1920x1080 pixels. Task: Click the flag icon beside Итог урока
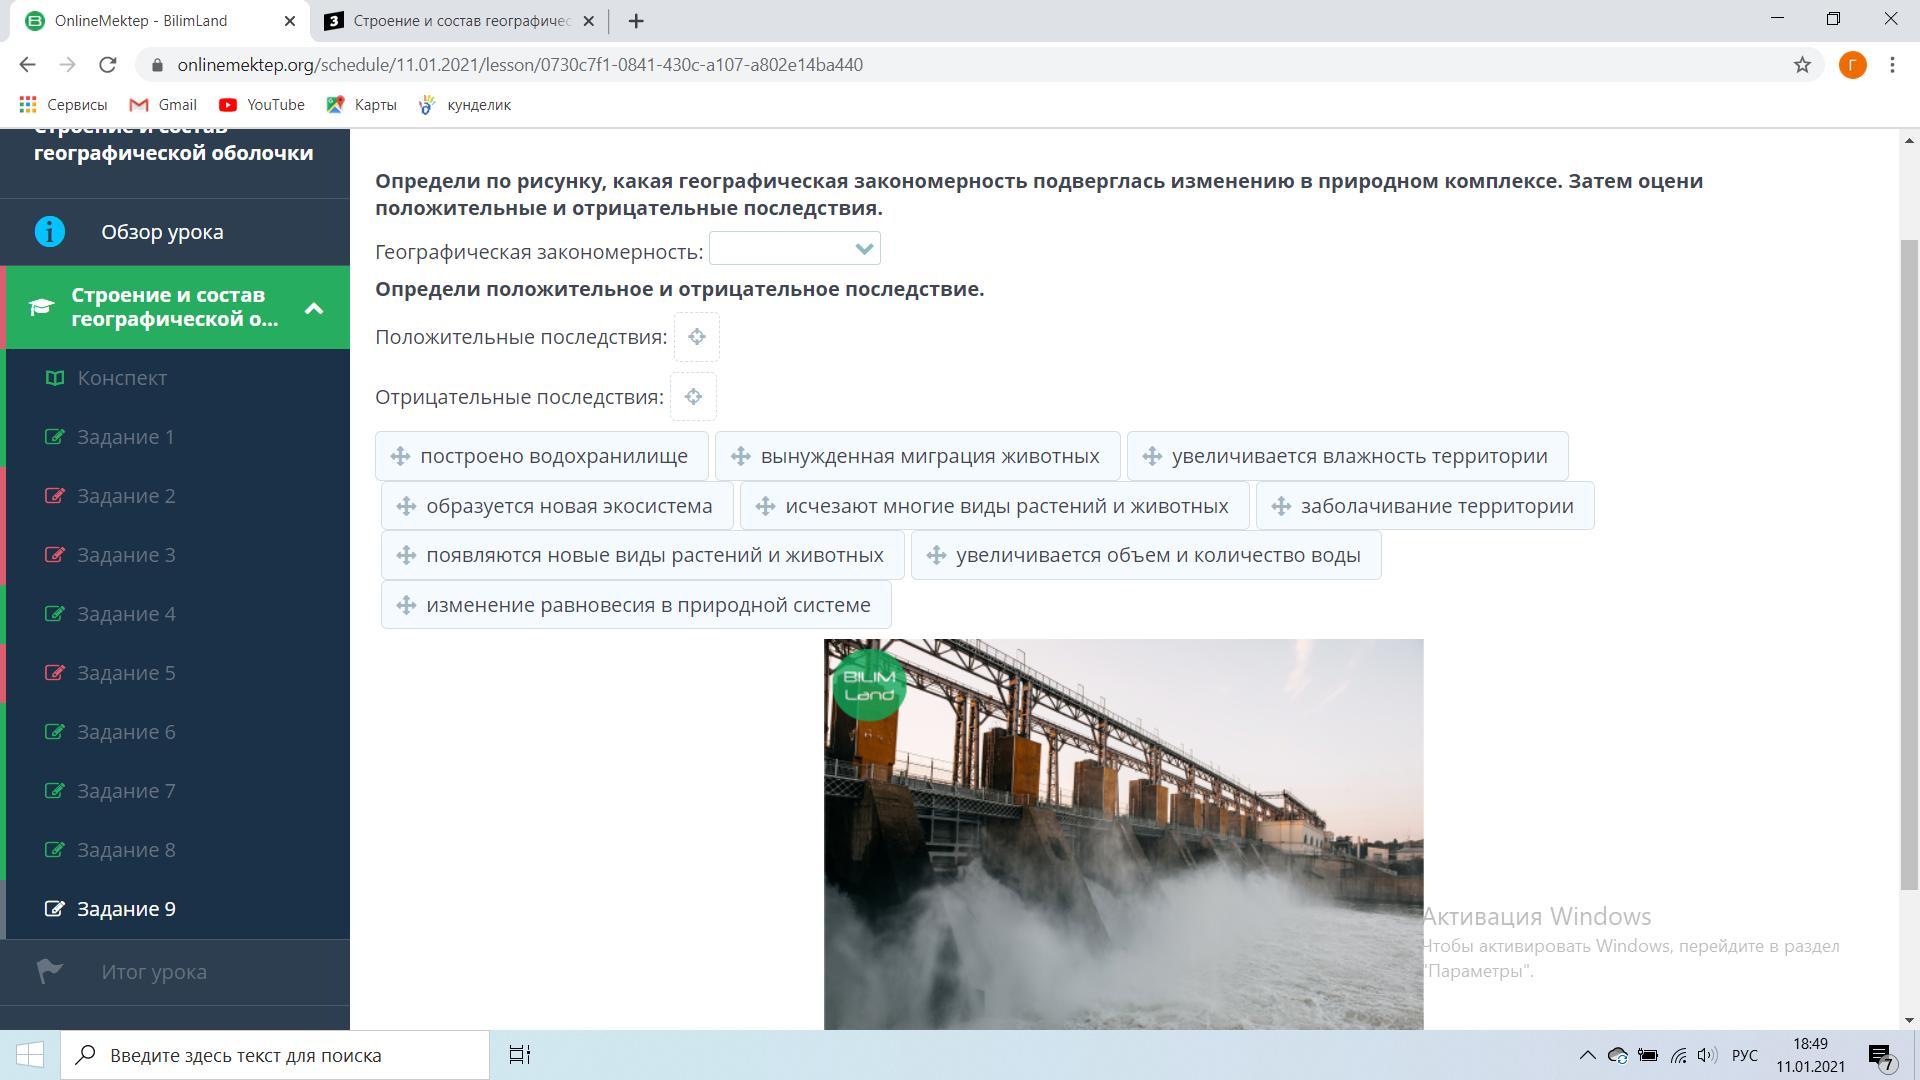[49, 971]
